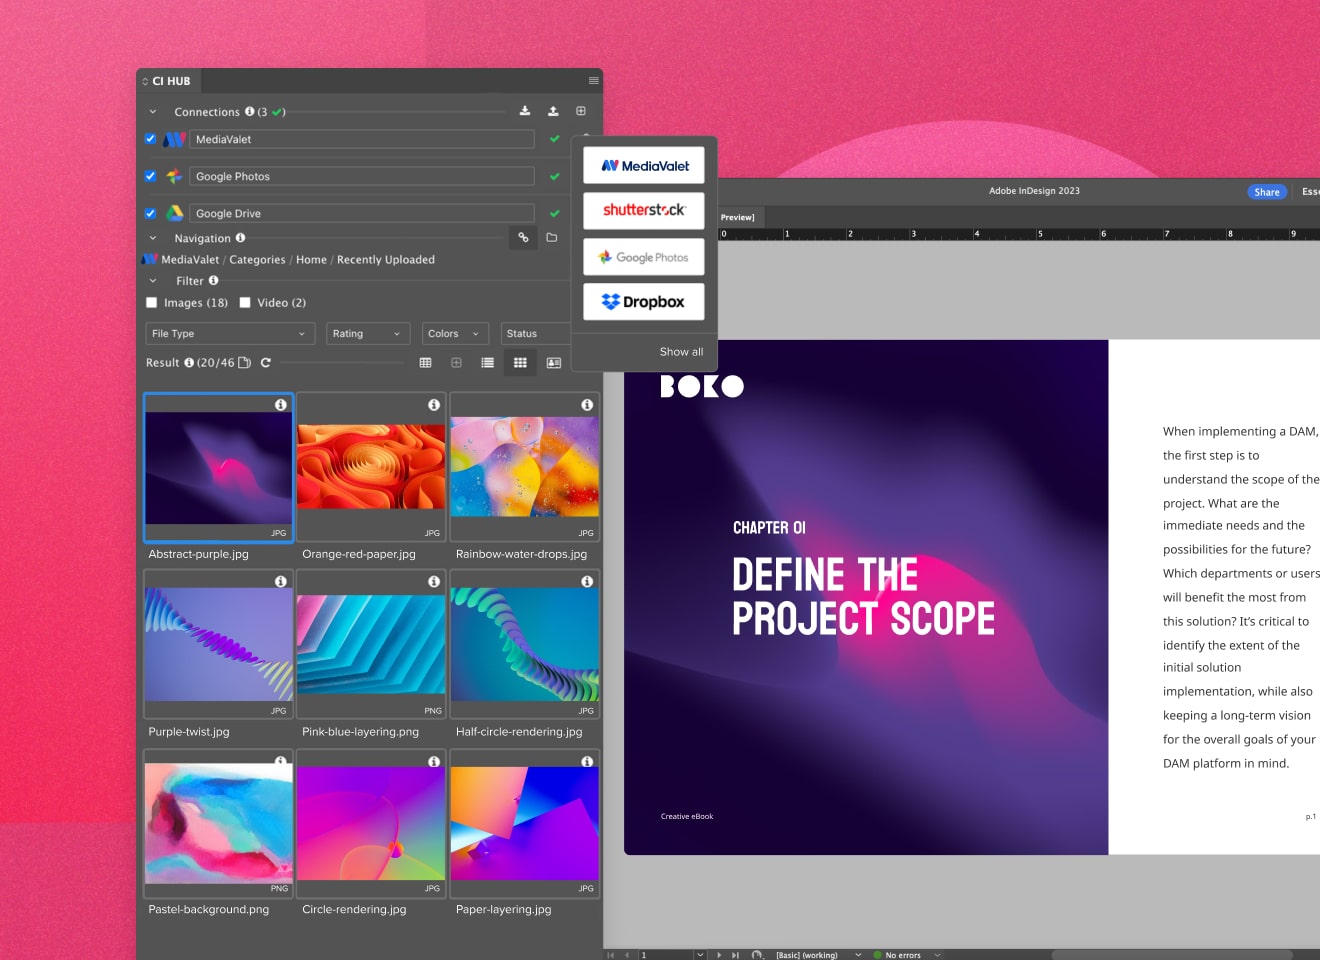Click the Connections info icon
The height and width of the screenshot is (960, 1320).
tap(250, 111)
